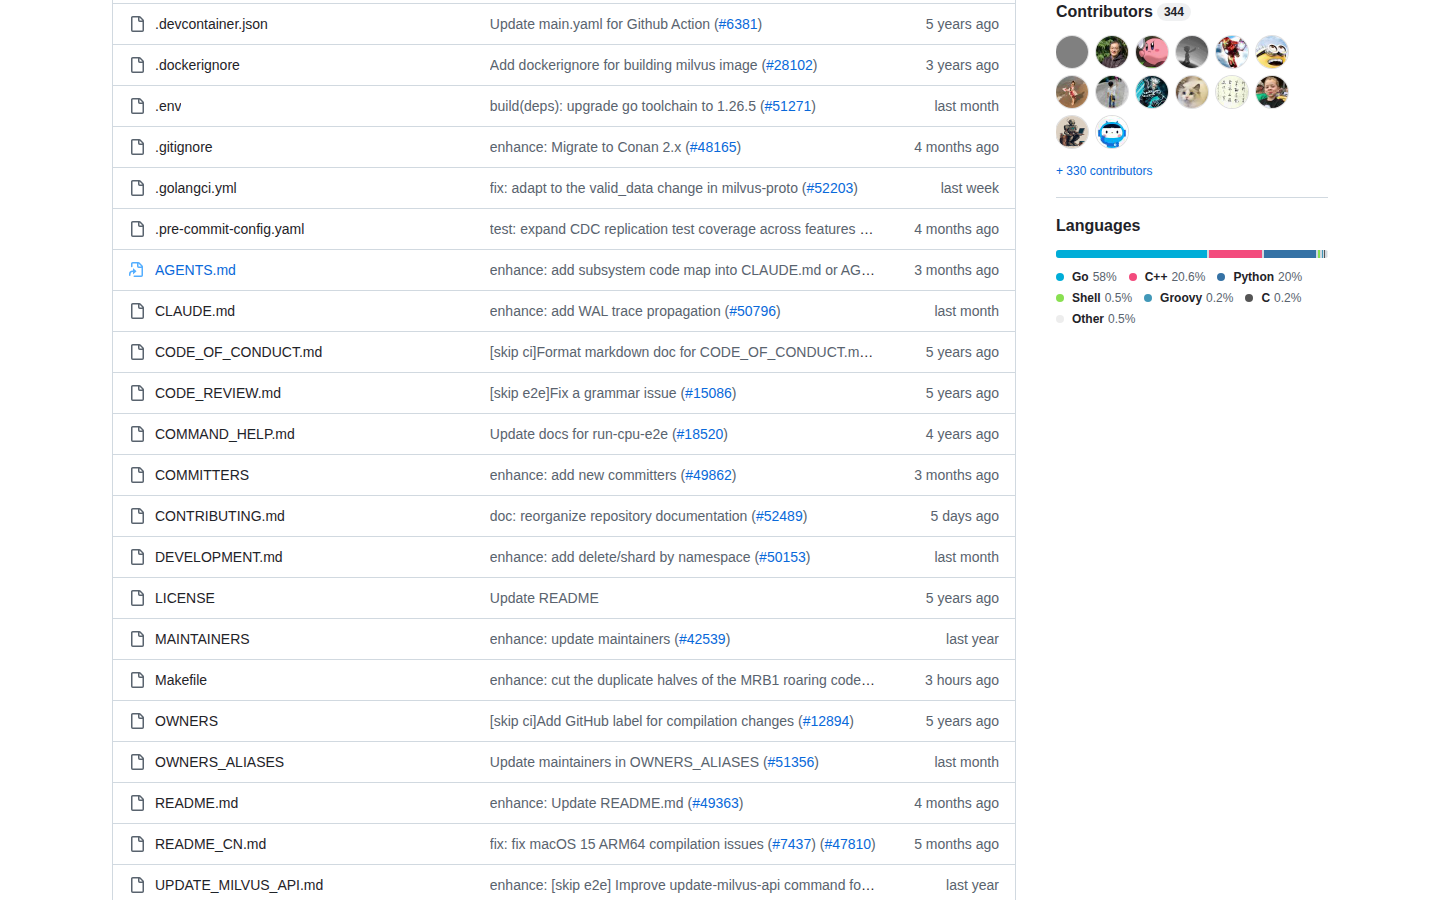Click the '3 hours ago' timestamp for Makefile

pyautogui.click(x=962, y=680)
